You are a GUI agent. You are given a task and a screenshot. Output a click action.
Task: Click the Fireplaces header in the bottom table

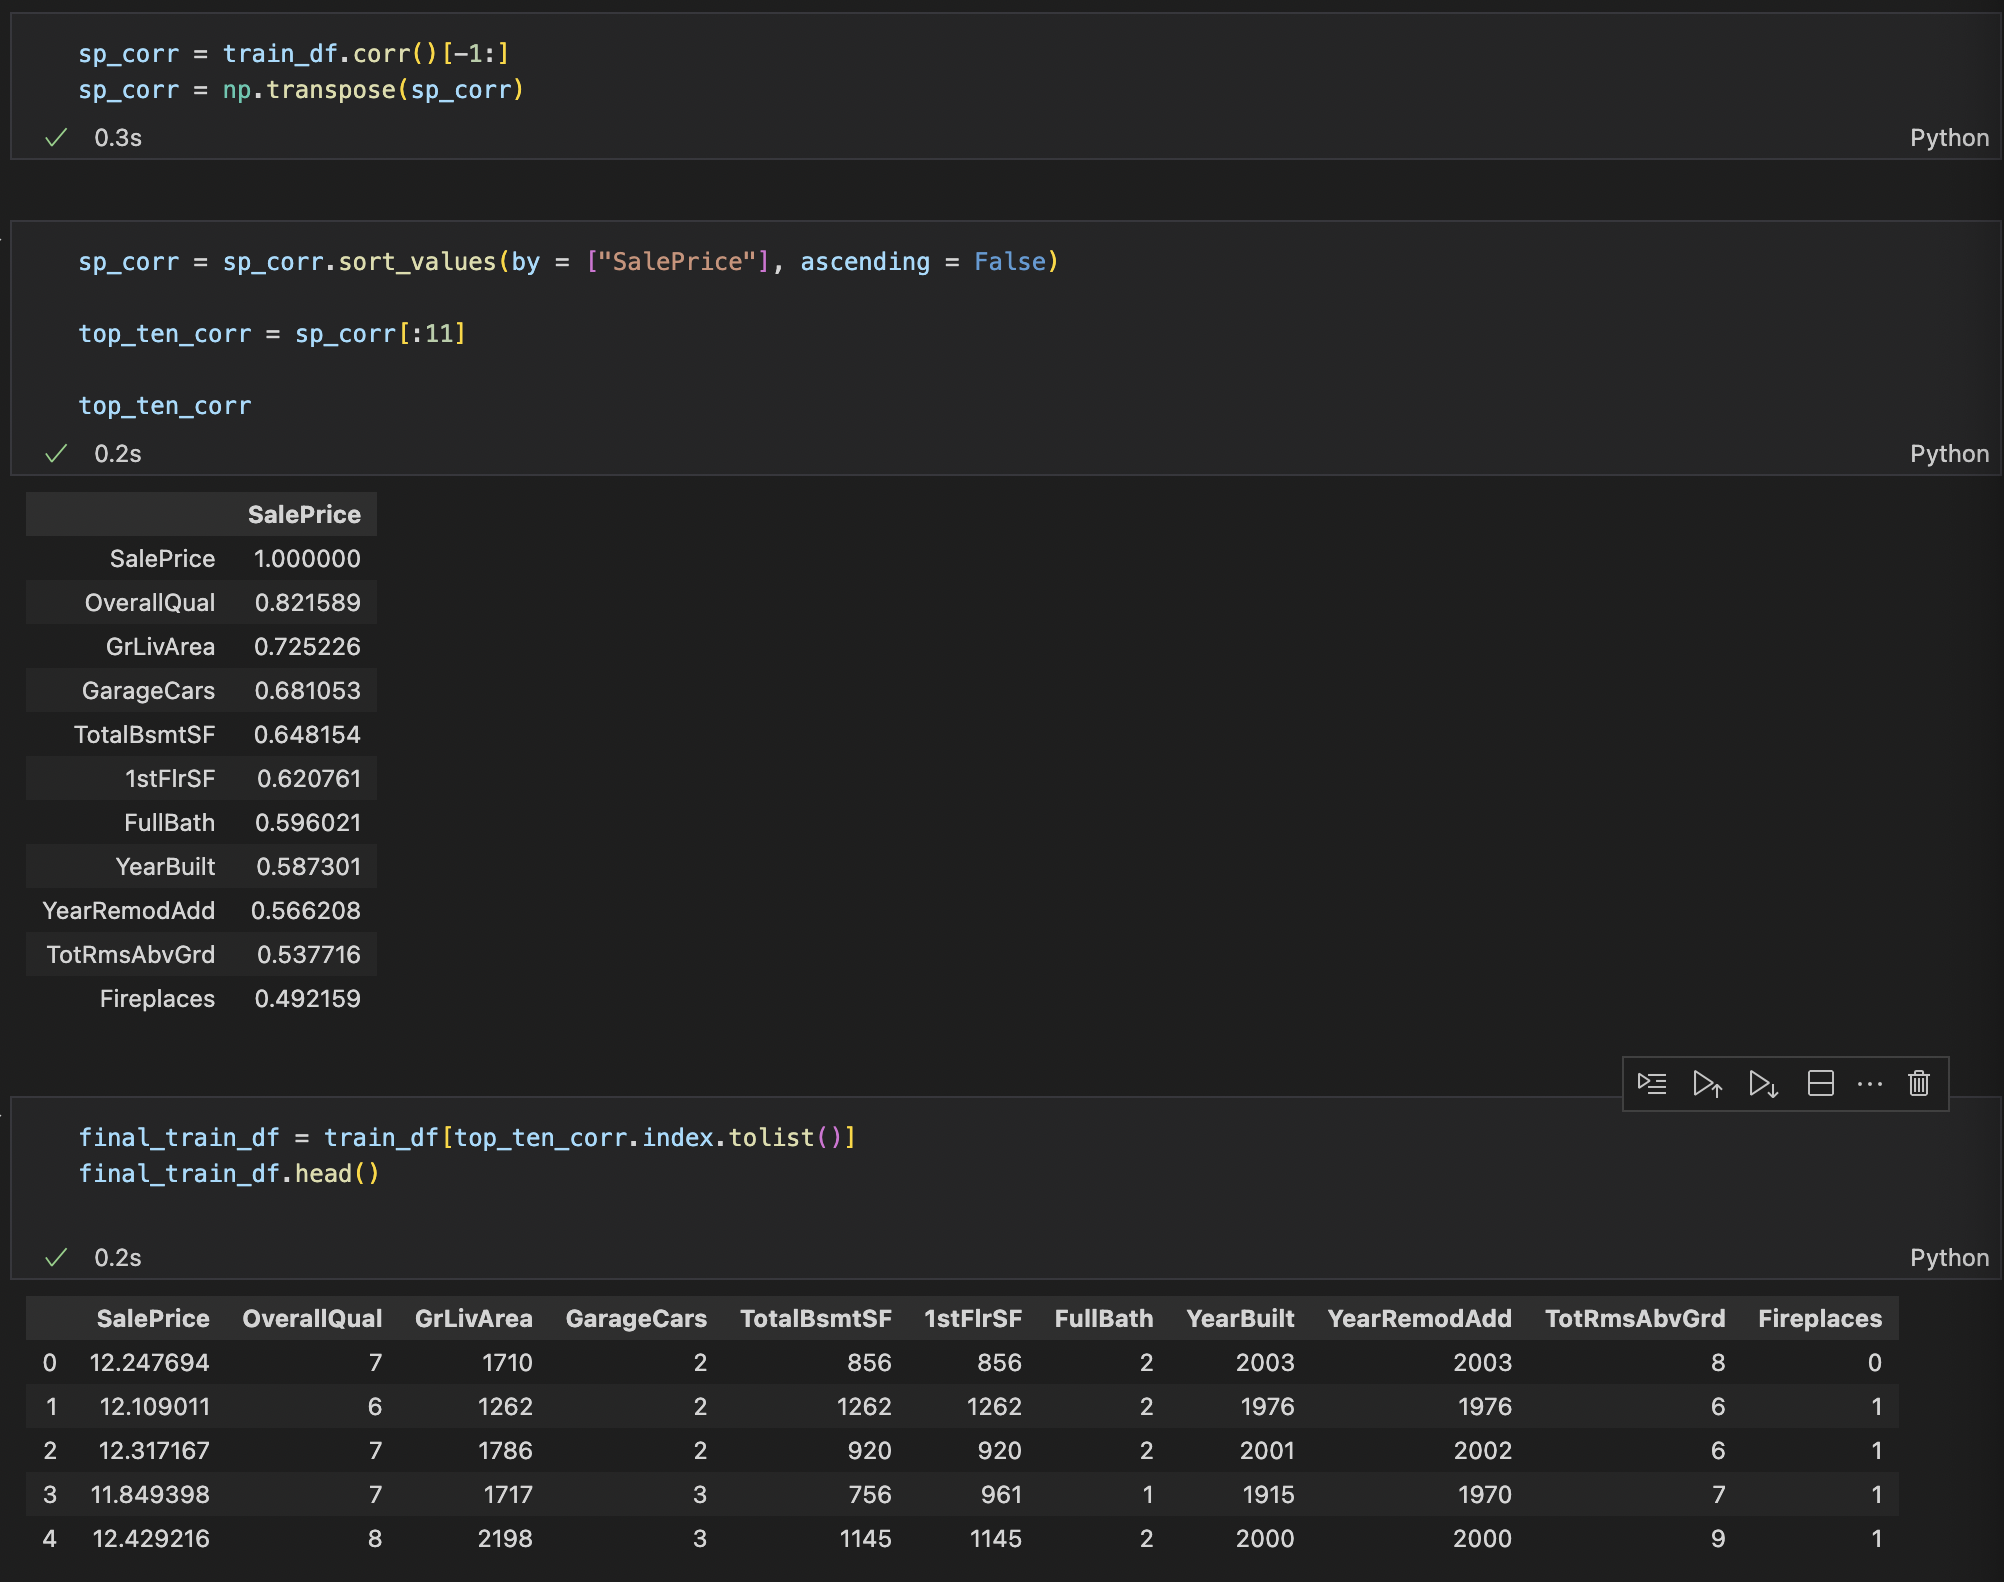click(x=1820, y=1318)
